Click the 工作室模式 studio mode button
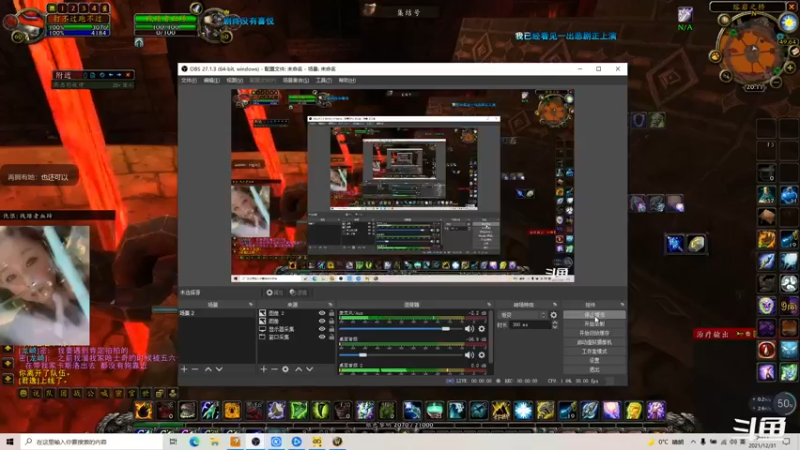800x450 pixels. [x=594, y=352]
